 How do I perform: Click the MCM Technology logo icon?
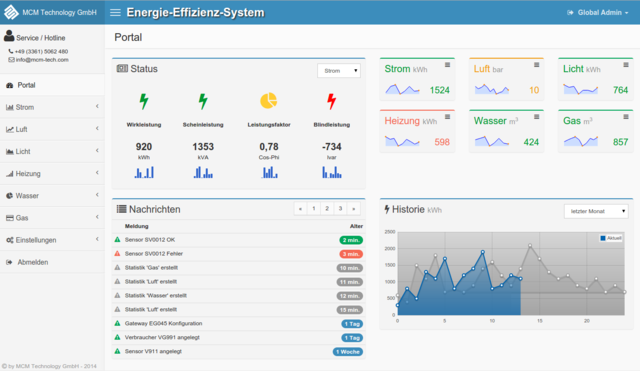pos(11,12)
